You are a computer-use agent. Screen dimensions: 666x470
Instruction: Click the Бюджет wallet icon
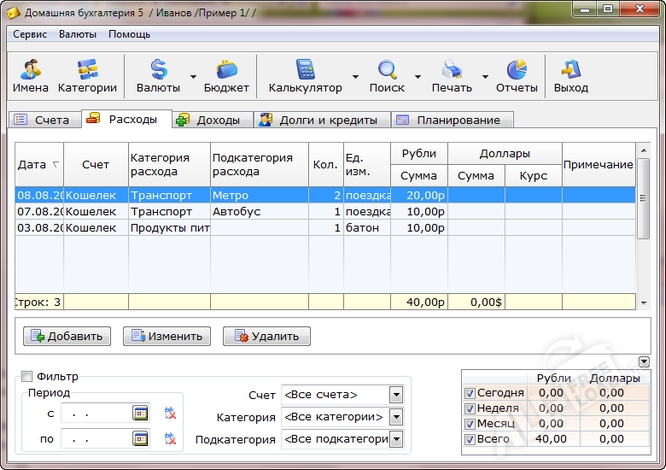(226, 76)
